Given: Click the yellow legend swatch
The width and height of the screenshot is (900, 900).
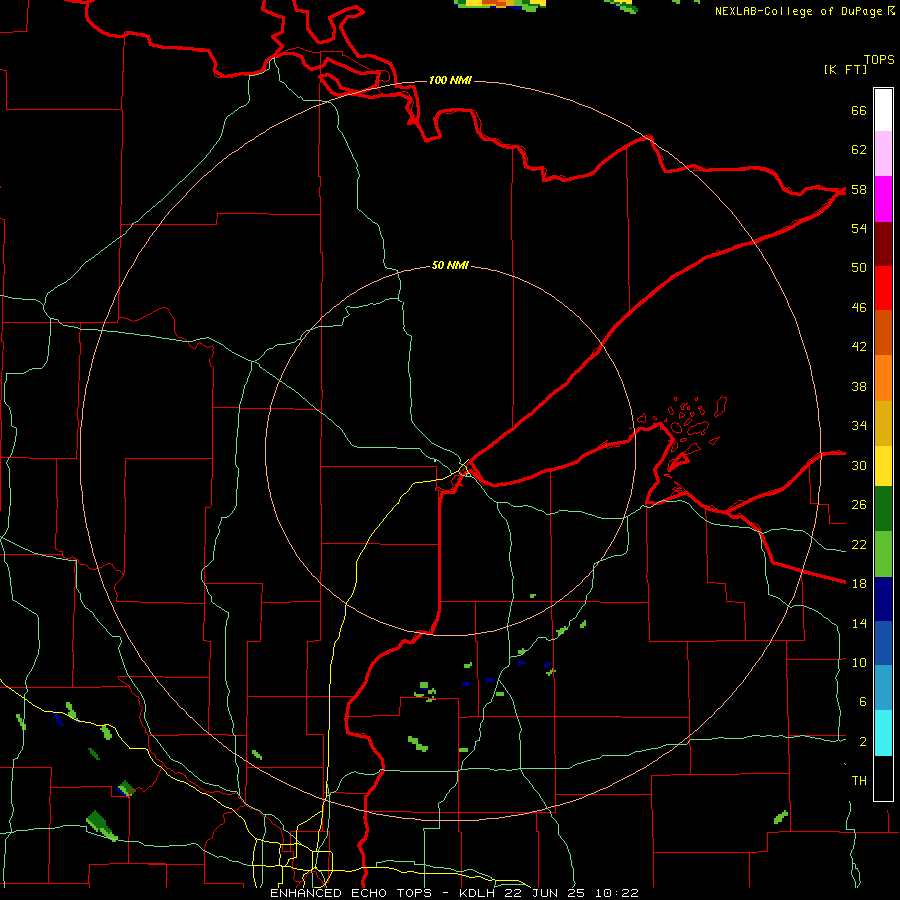Looking at the screenshot, I should tap(883, 466).
